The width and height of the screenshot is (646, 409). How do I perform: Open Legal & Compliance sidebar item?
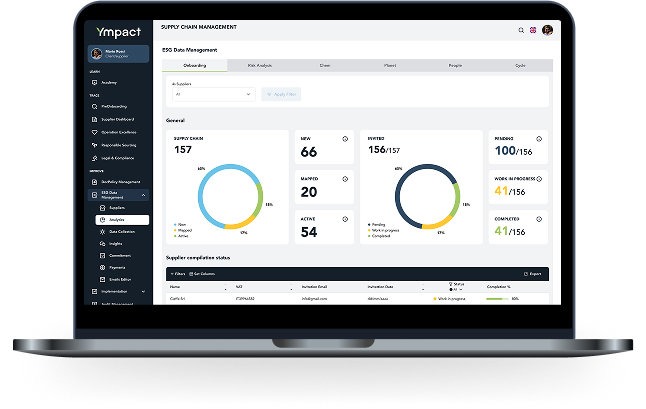point(118,157)
